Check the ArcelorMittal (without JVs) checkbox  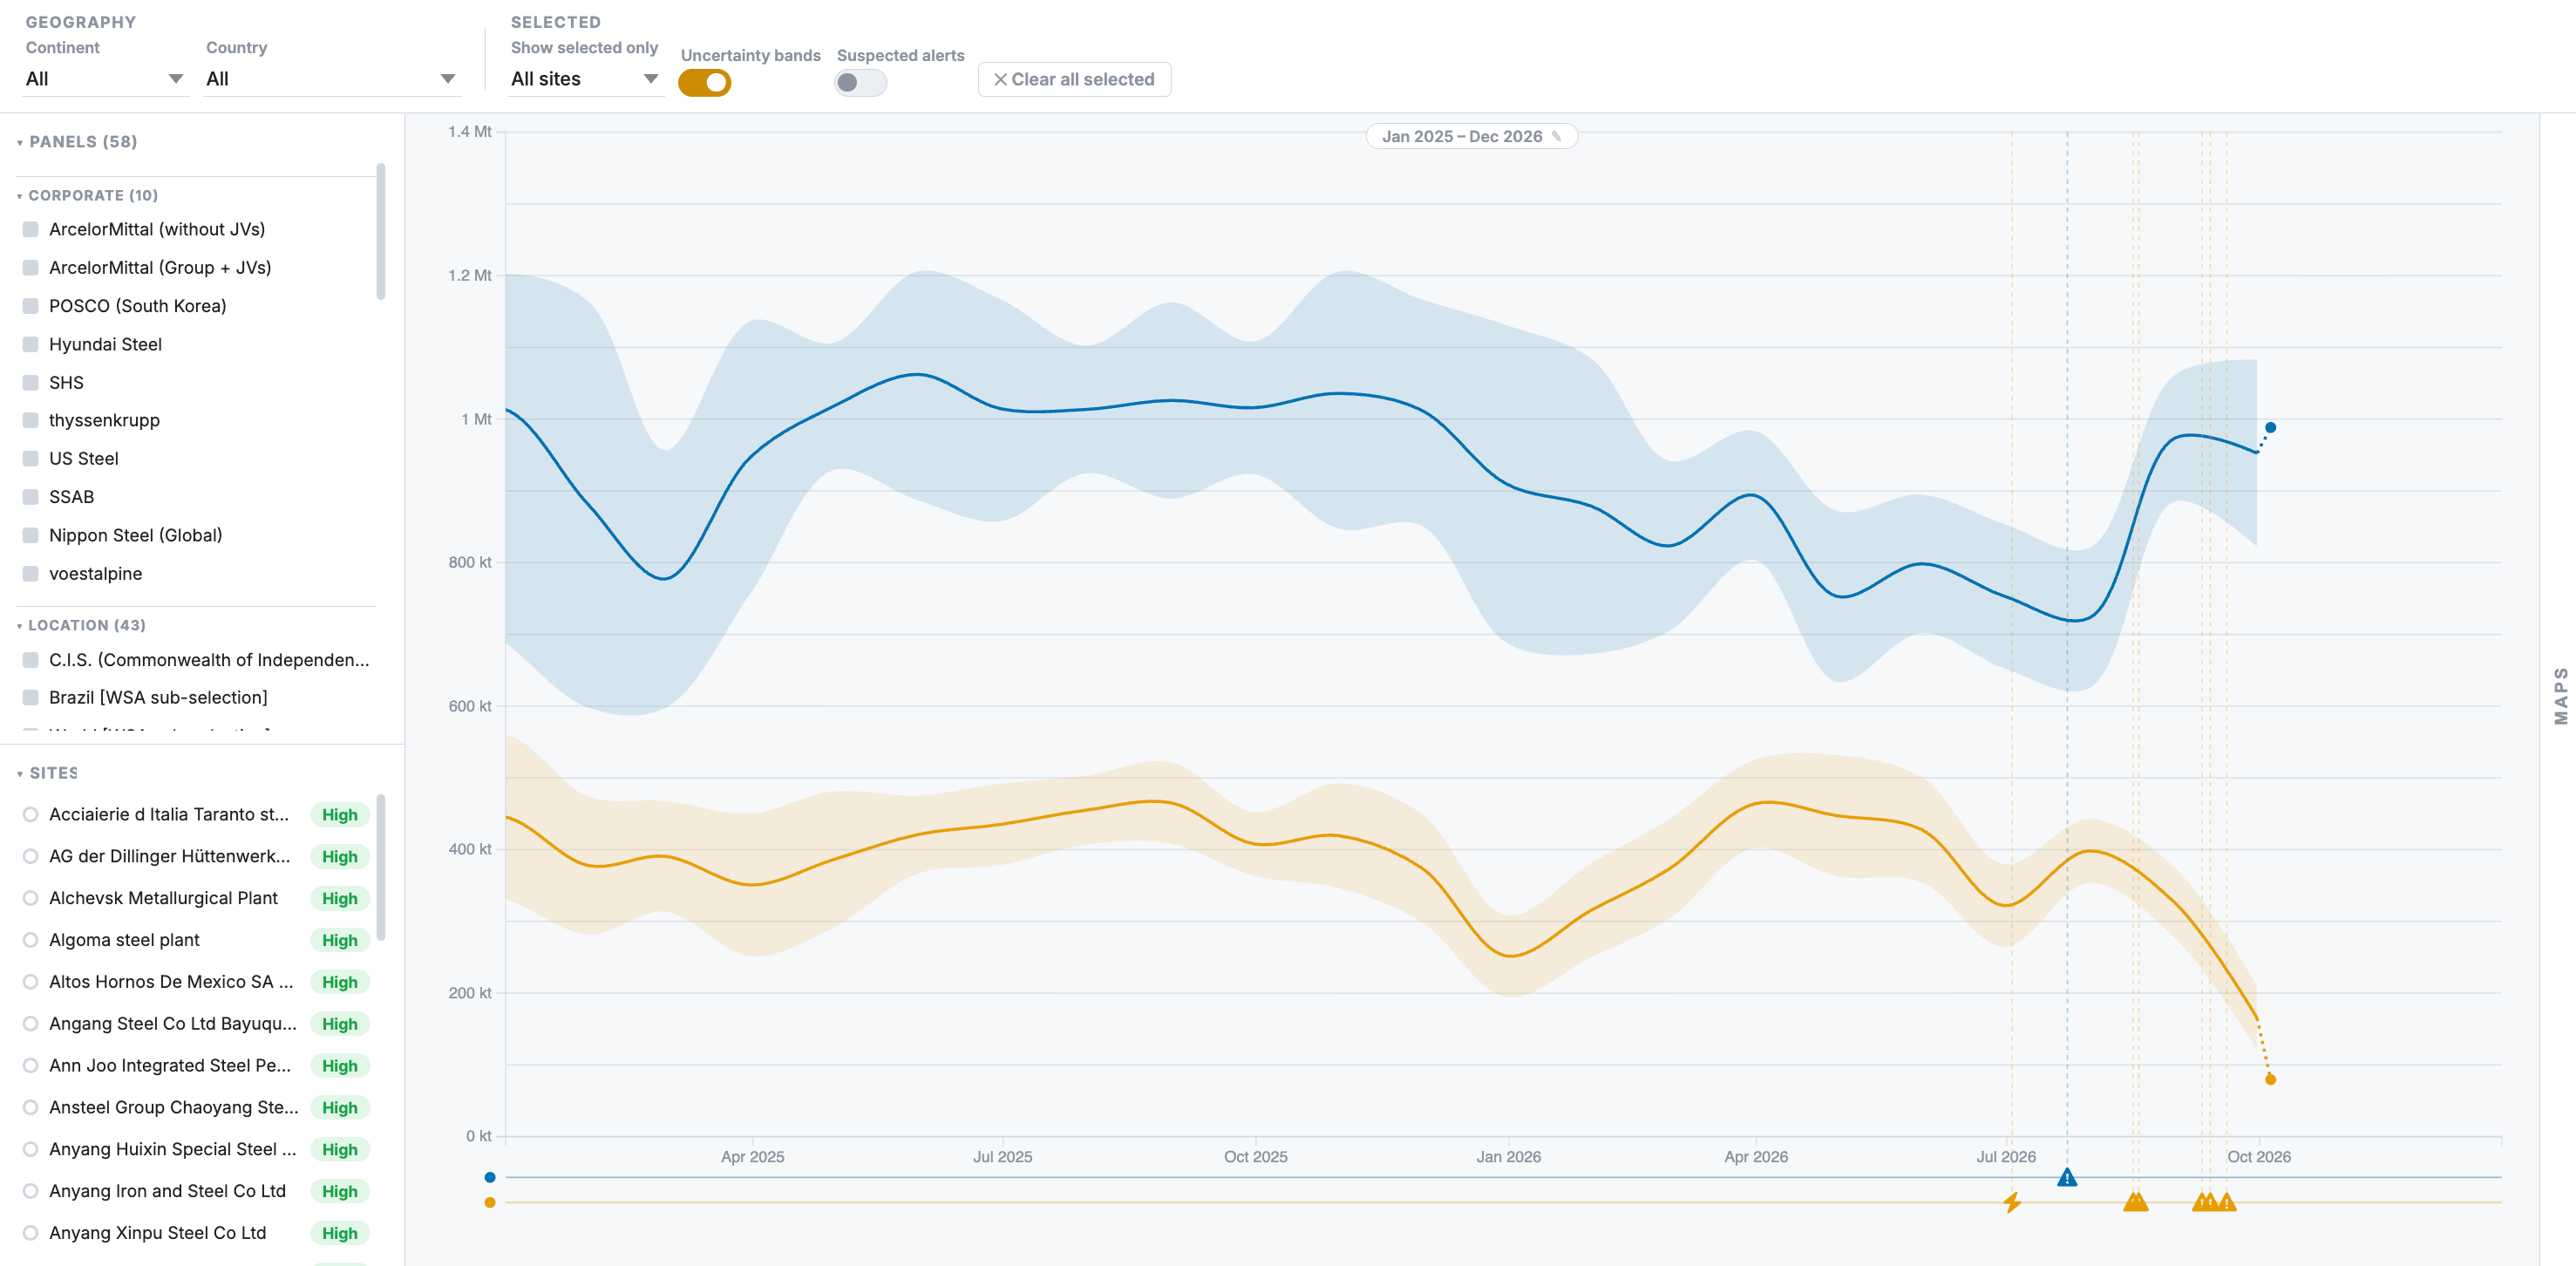31,229
